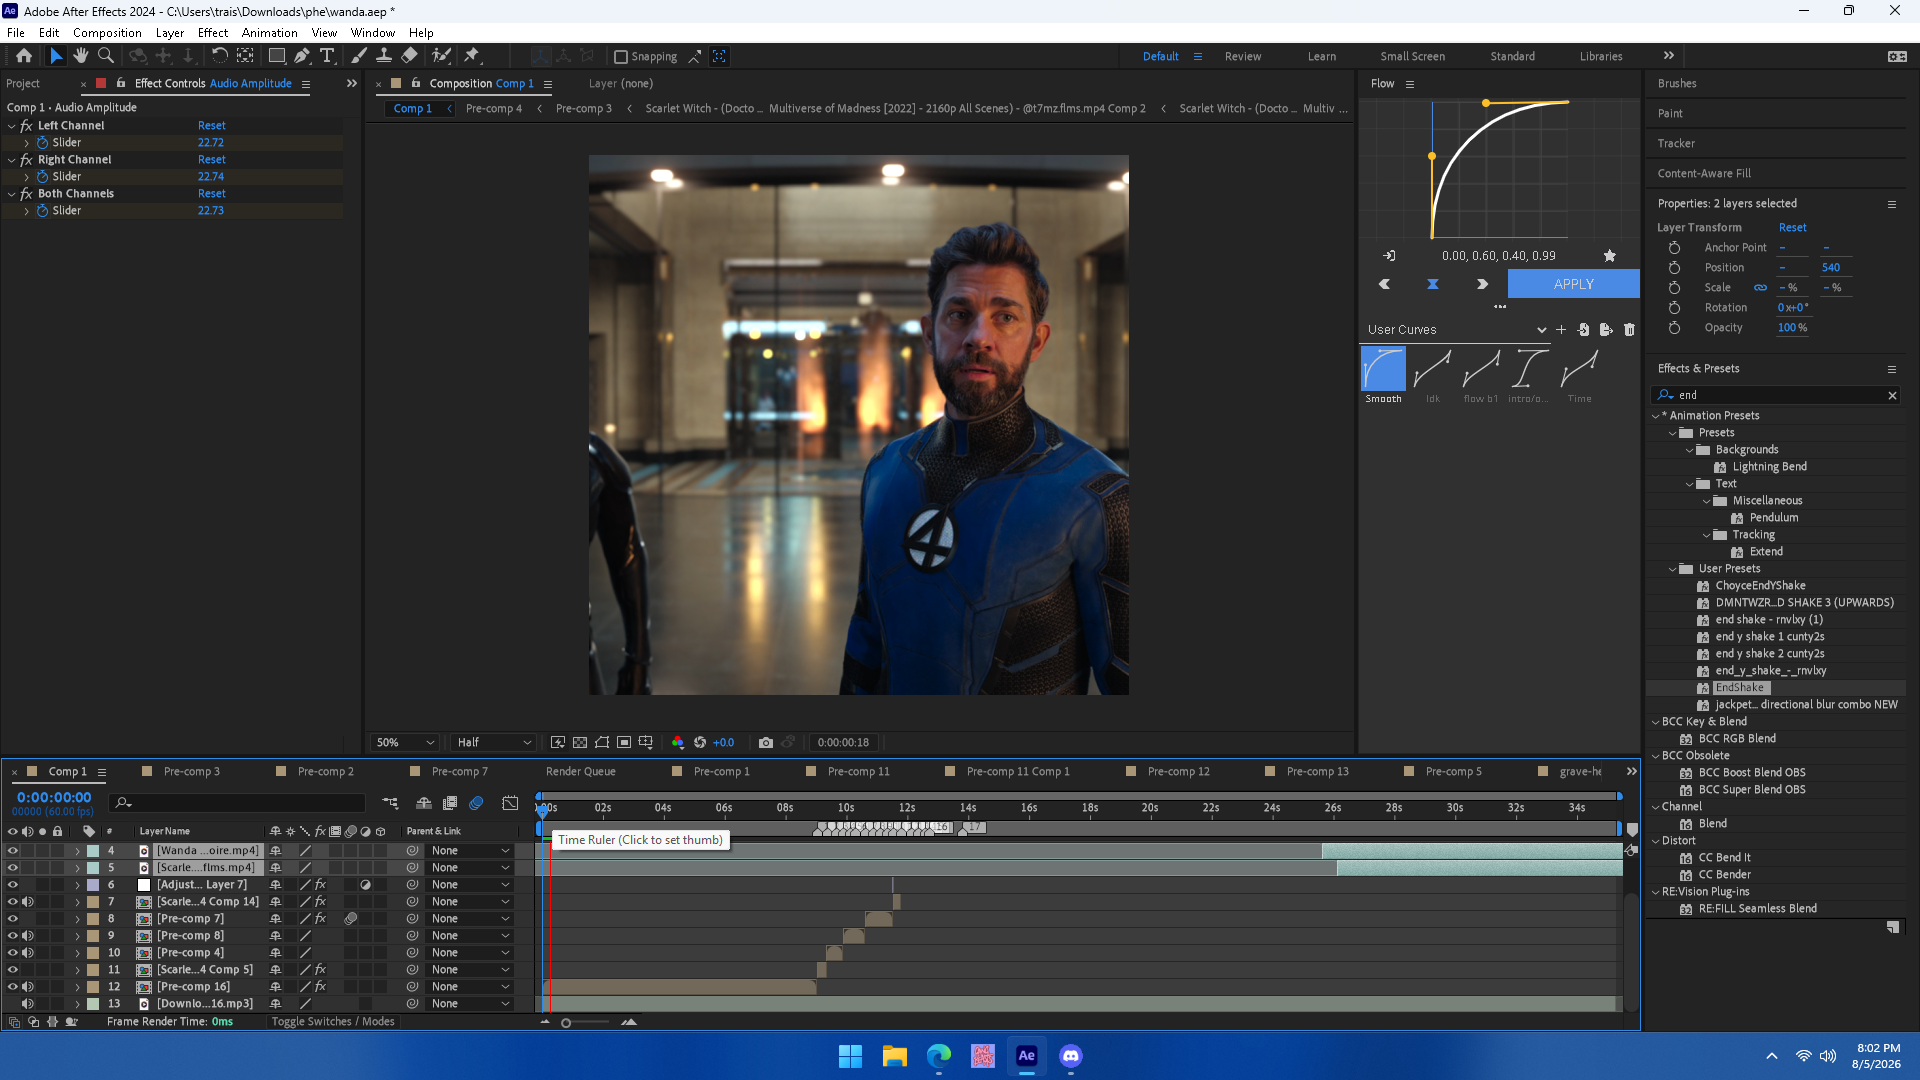Expand layer 6 Adjustment Layer properties

77,885
